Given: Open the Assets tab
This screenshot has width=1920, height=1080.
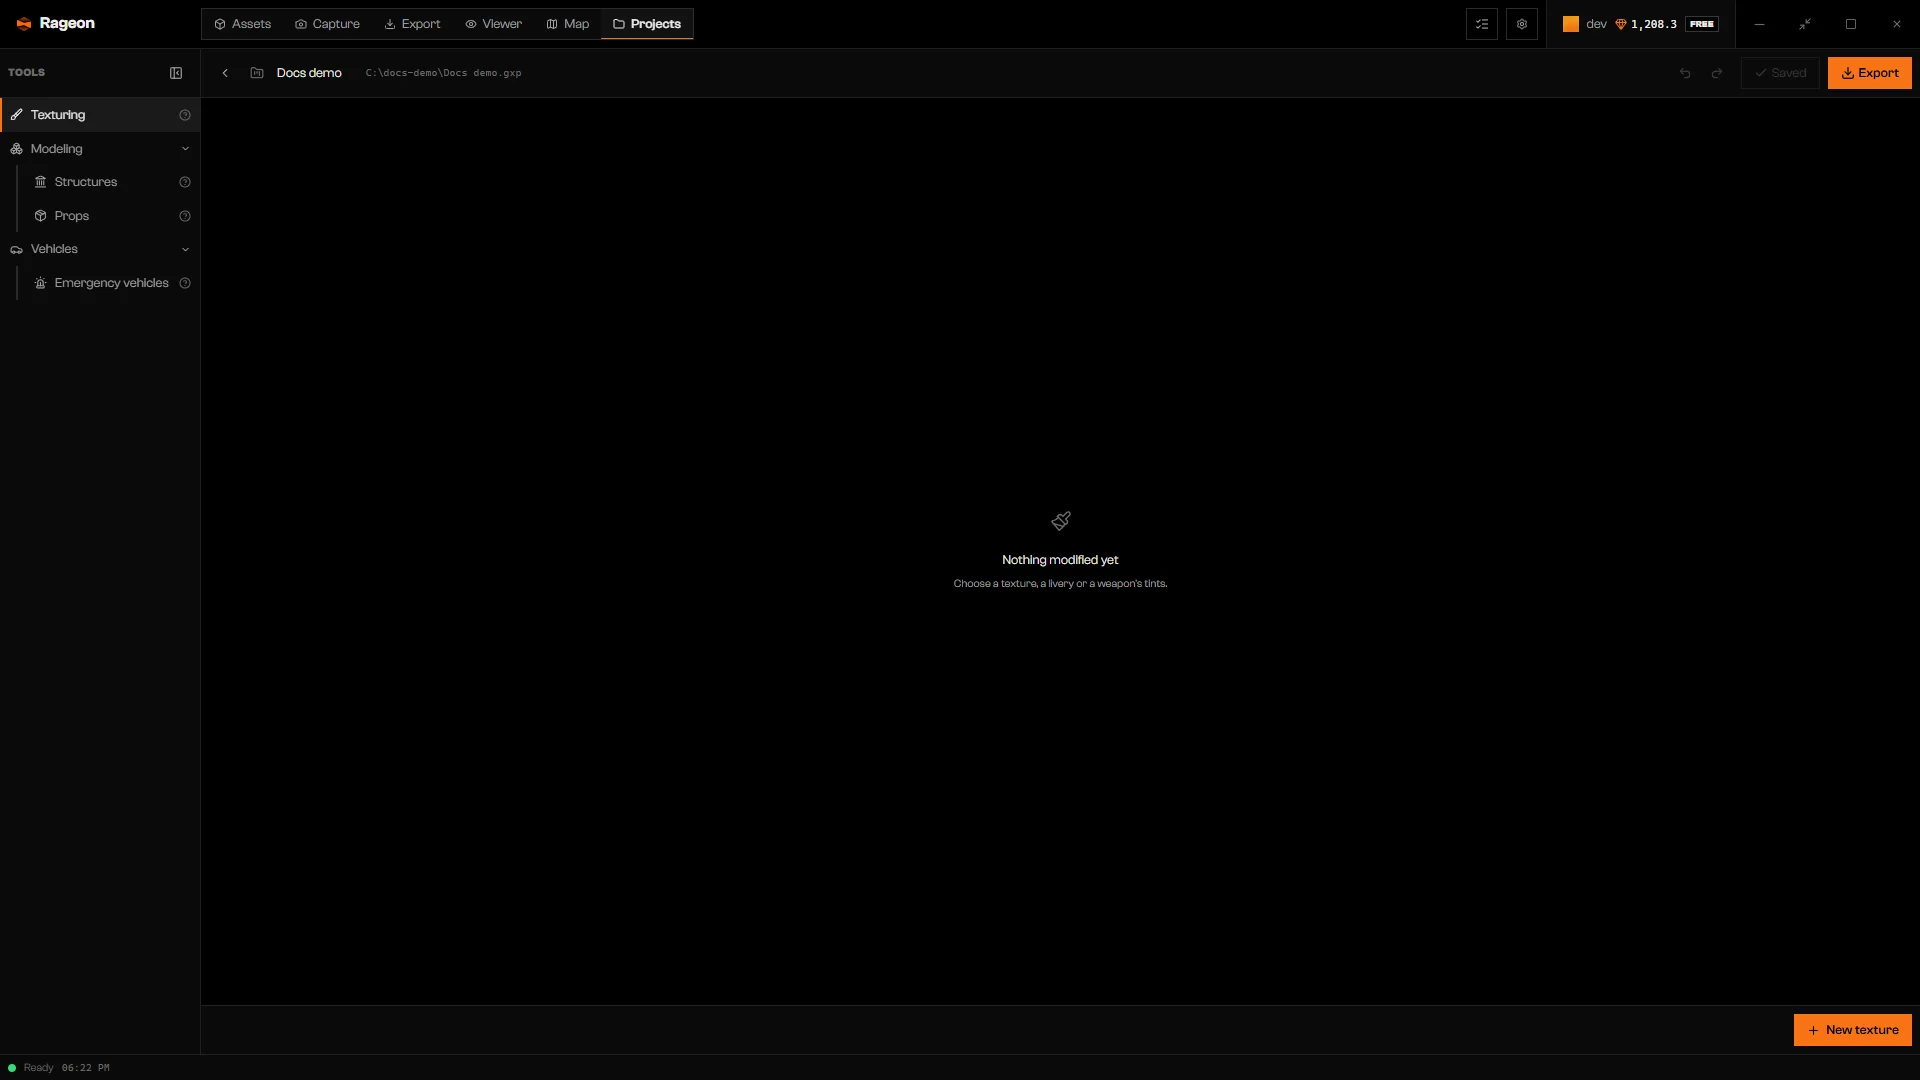Looking at the screenshot, I should tap(242, 24).
